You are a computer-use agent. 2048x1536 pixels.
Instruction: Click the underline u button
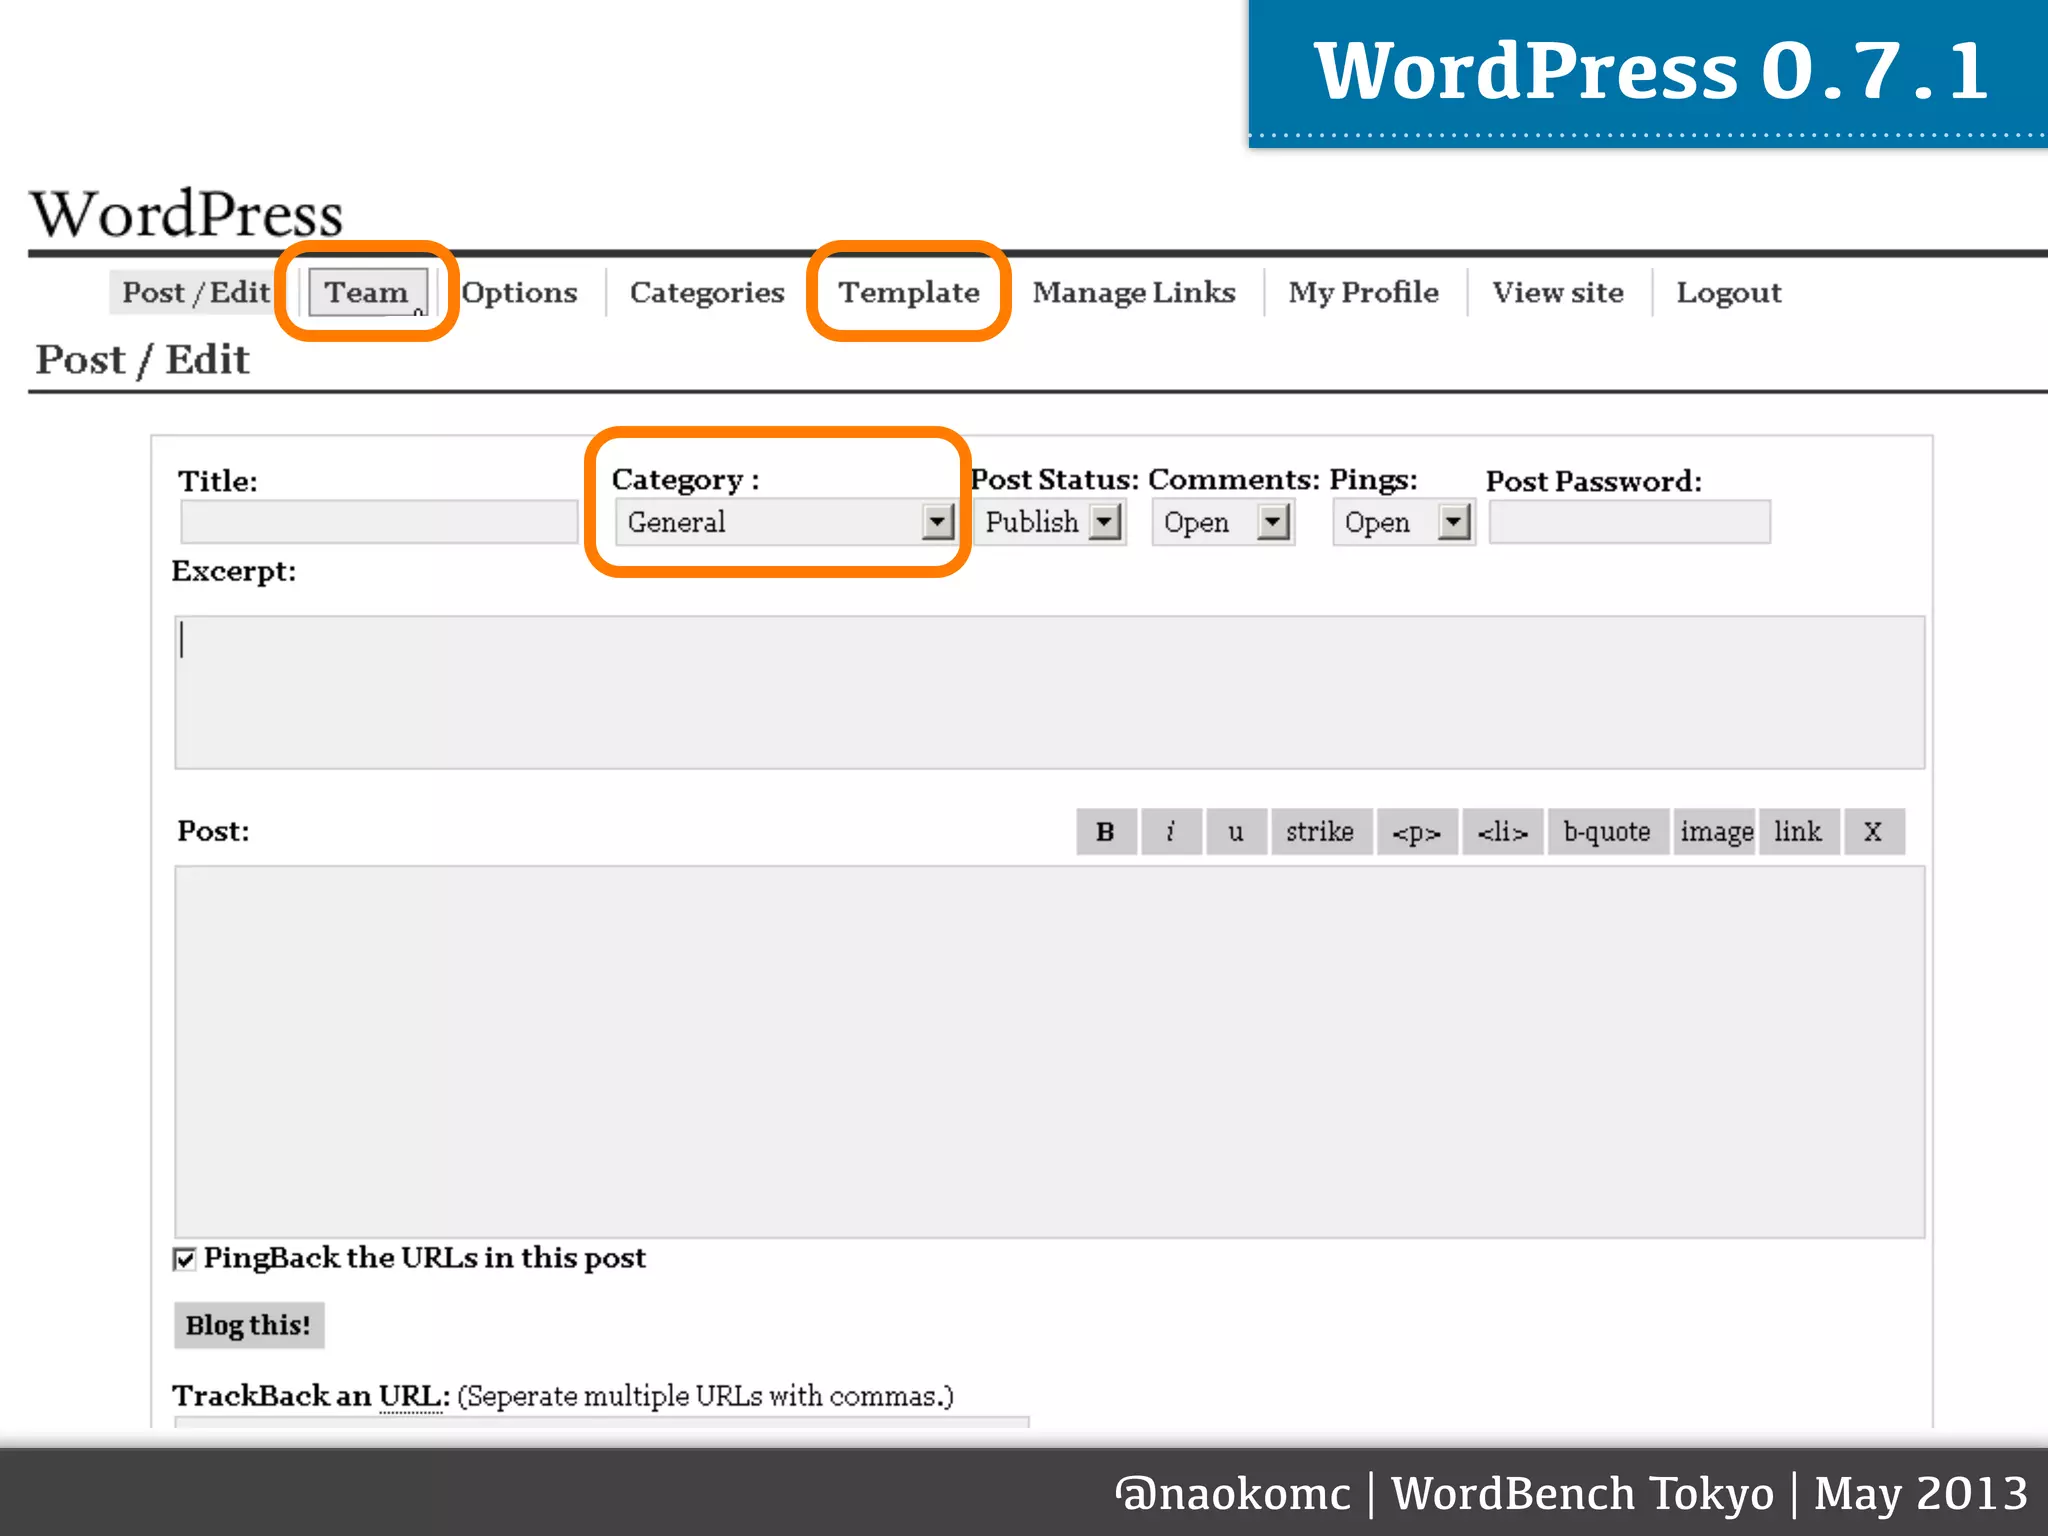coord(1236,832)
